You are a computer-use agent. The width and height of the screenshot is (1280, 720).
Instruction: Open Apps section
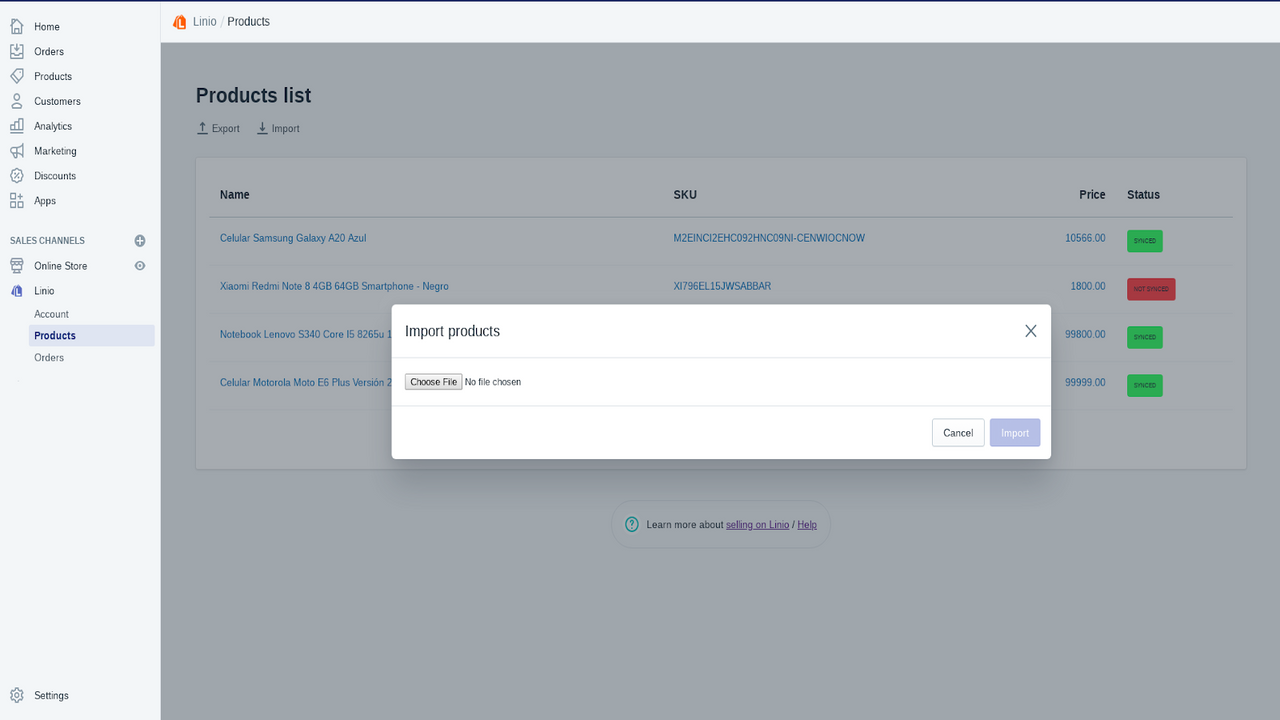coord(45,201)
